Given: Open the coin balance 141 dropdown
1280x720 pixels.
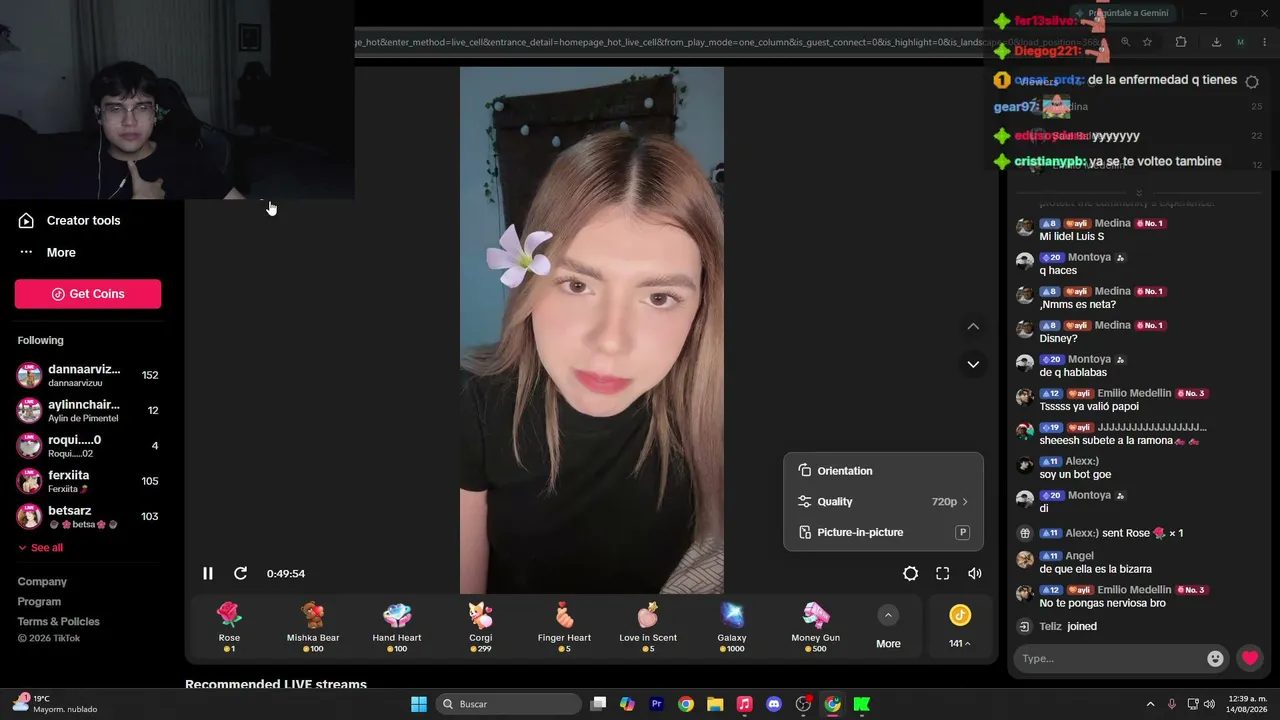Looking at the screenshot, I should pos(960,627).
